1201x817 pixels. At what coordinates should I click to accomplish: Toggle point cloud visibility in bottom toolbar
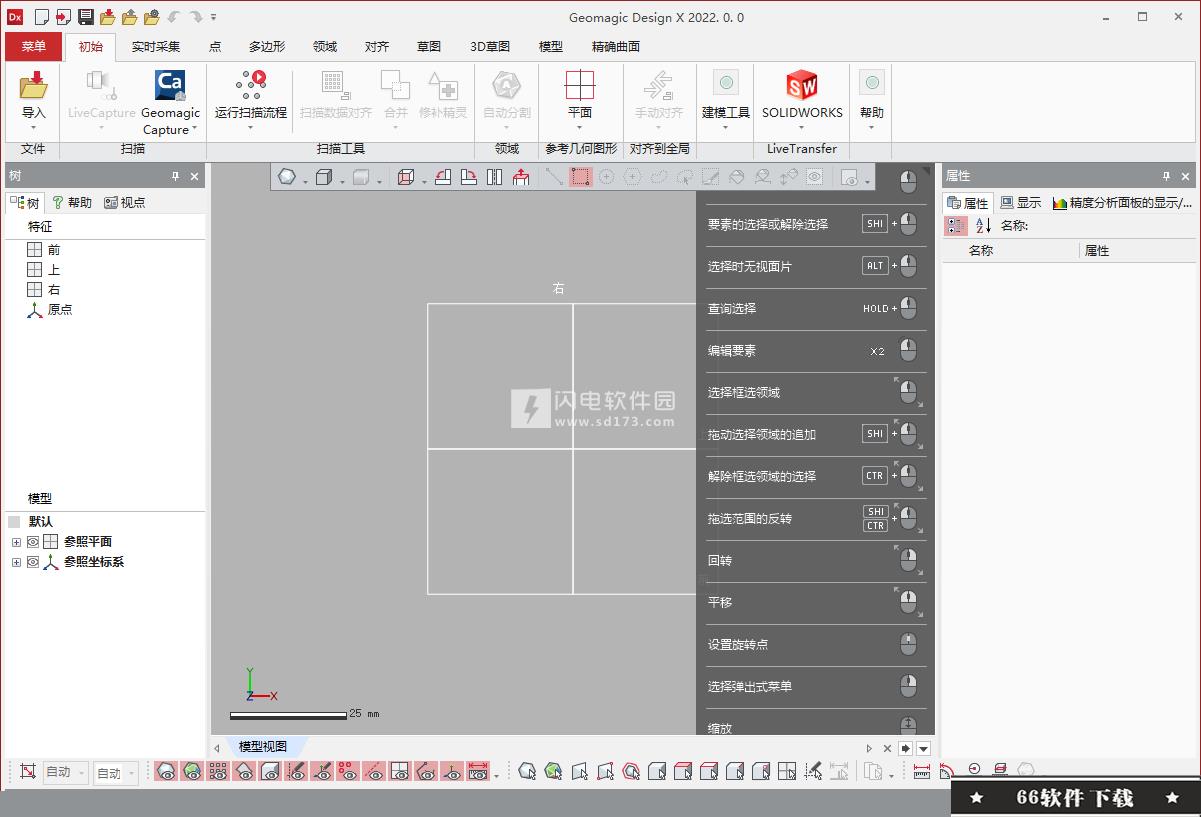click(x=218, y=771)
